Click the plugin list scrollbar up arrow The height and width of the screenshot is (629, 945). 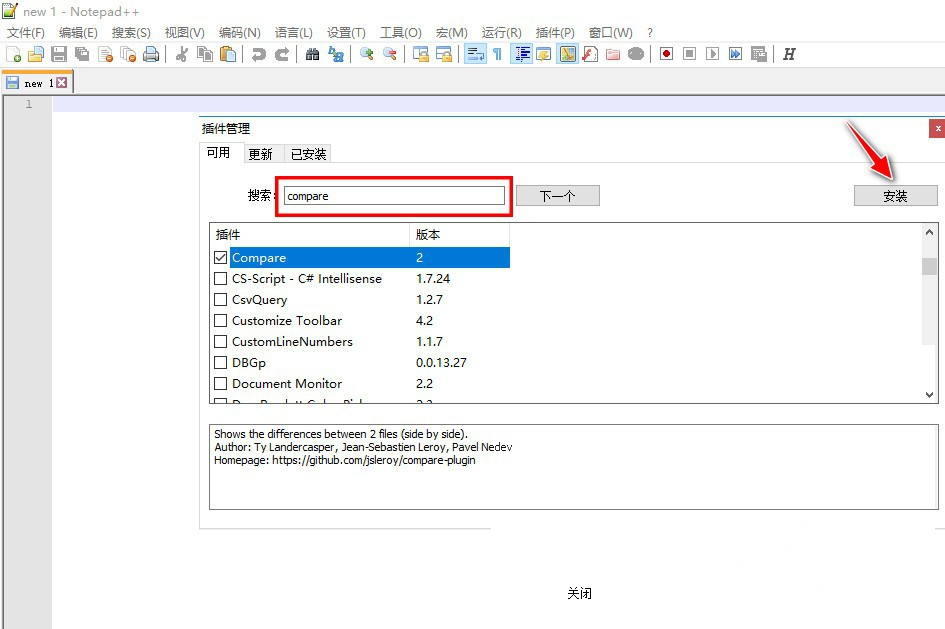click(x=929, y=232)
